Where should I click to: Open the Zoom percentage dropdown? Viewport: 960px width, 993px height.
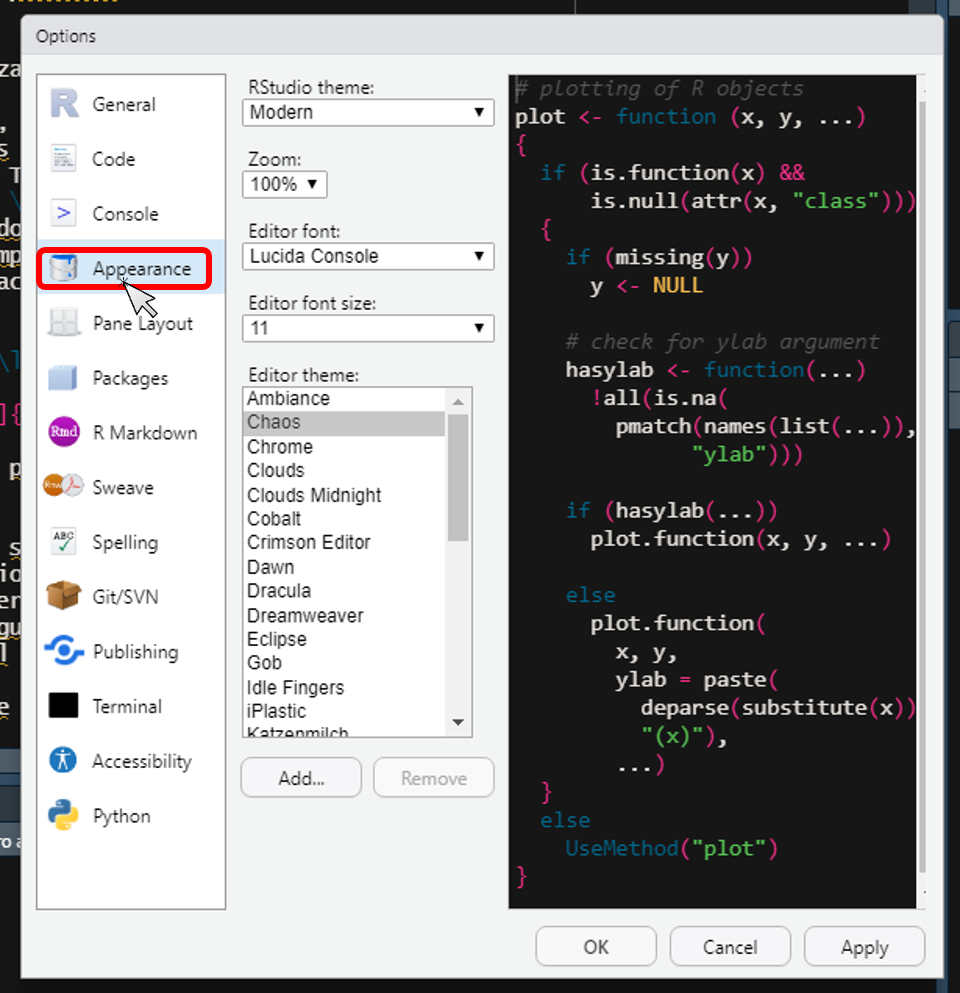pyautogui.click(x=284, y=184)
